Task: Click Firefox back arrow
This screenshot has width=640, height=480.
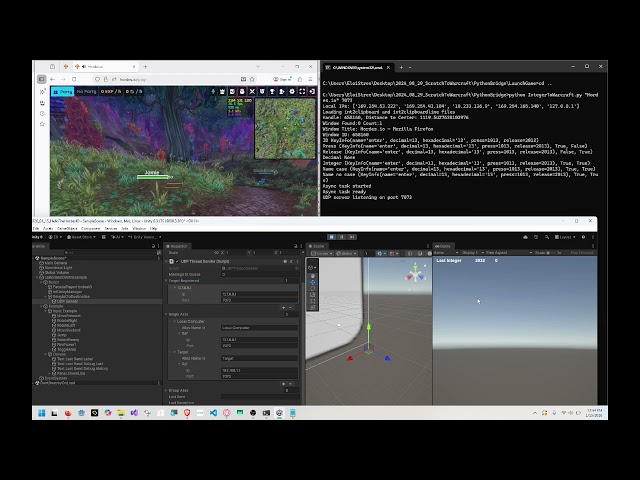Action: (x=52, y=79)
